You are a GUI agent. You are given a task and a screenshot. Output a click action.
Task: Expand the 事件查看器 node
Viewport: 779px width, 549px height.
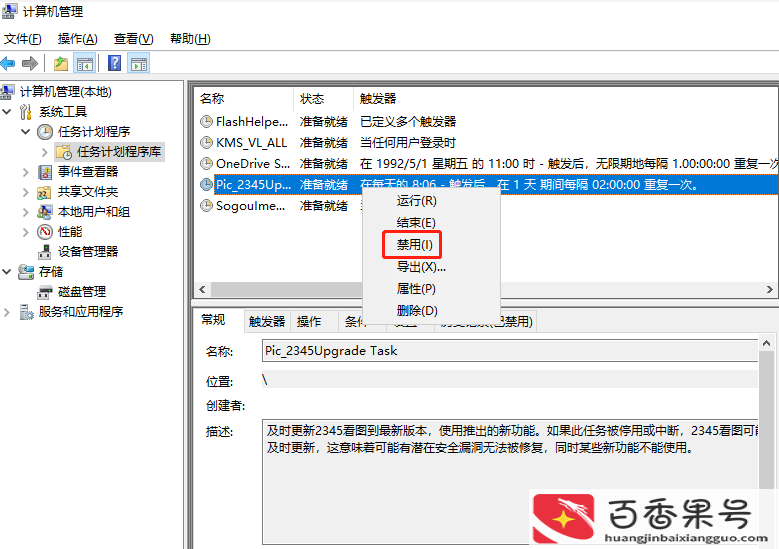tap(26, 172)
